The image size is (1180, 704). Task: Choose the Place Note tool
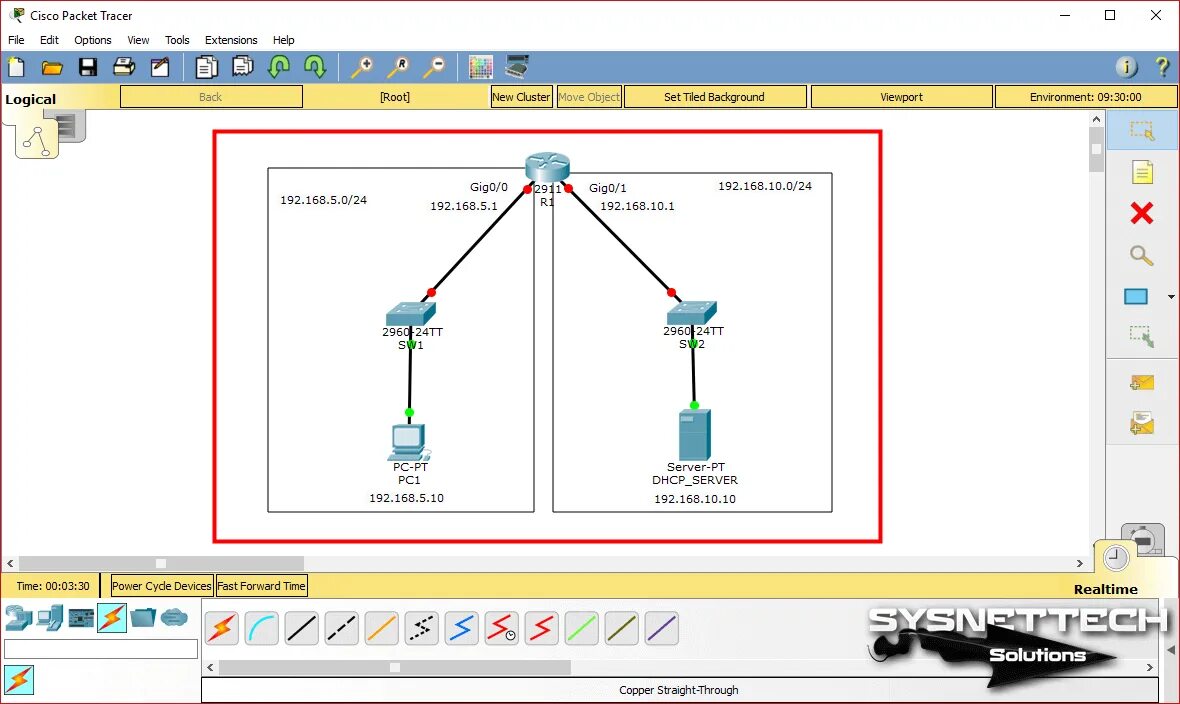pos(1142,172)
